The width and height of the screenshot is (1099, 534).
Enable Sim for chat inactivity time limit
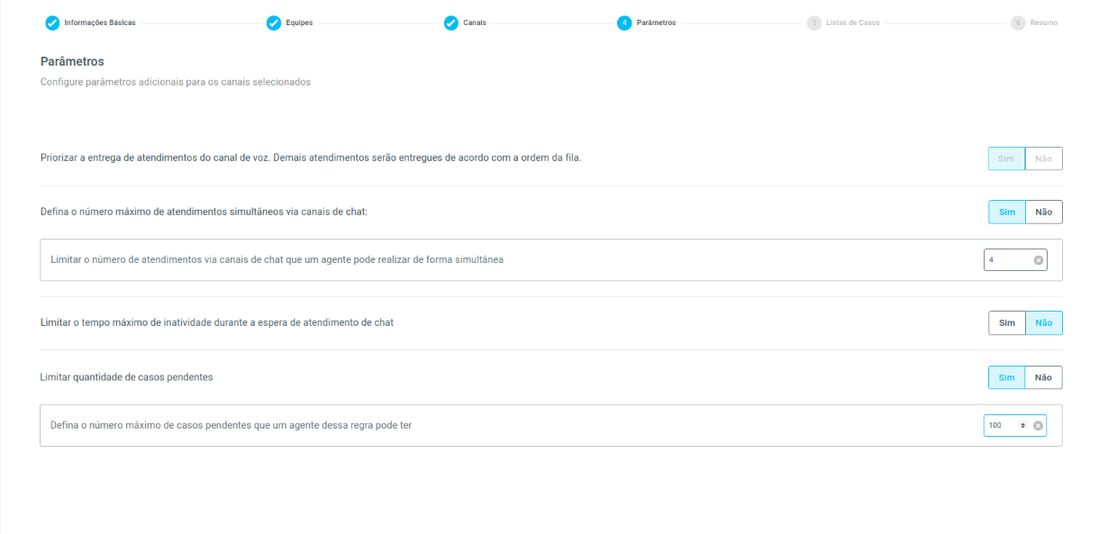tap(1006, 323)
